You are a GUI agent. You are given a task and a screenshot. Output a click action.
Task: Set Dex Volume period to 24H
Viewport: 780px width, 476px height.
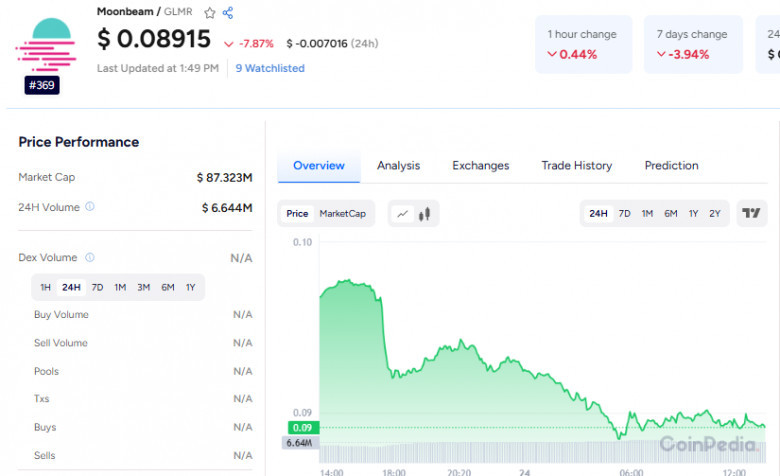tap(71, 287)
